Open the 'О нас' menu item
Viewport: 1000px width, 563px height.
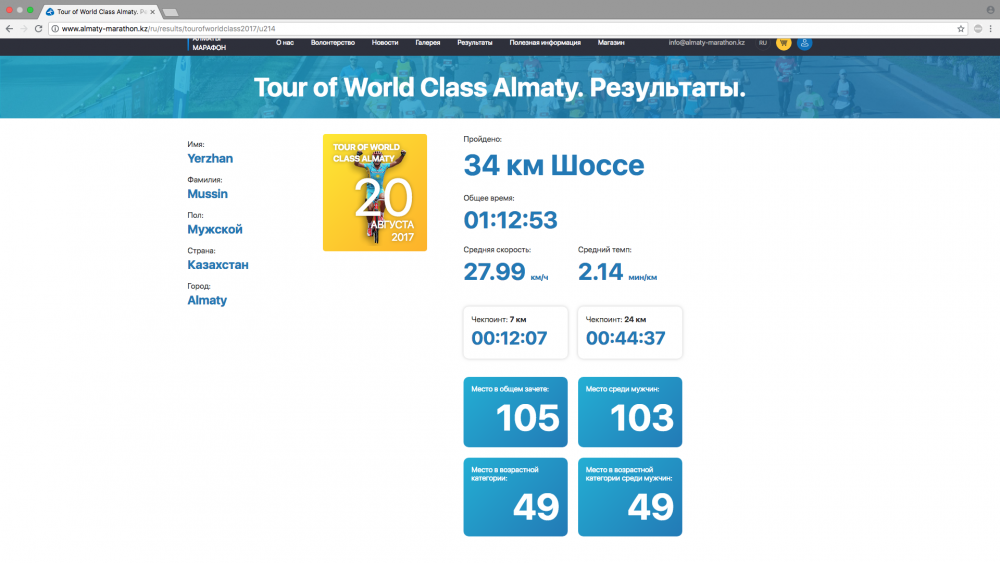(284, 43)
